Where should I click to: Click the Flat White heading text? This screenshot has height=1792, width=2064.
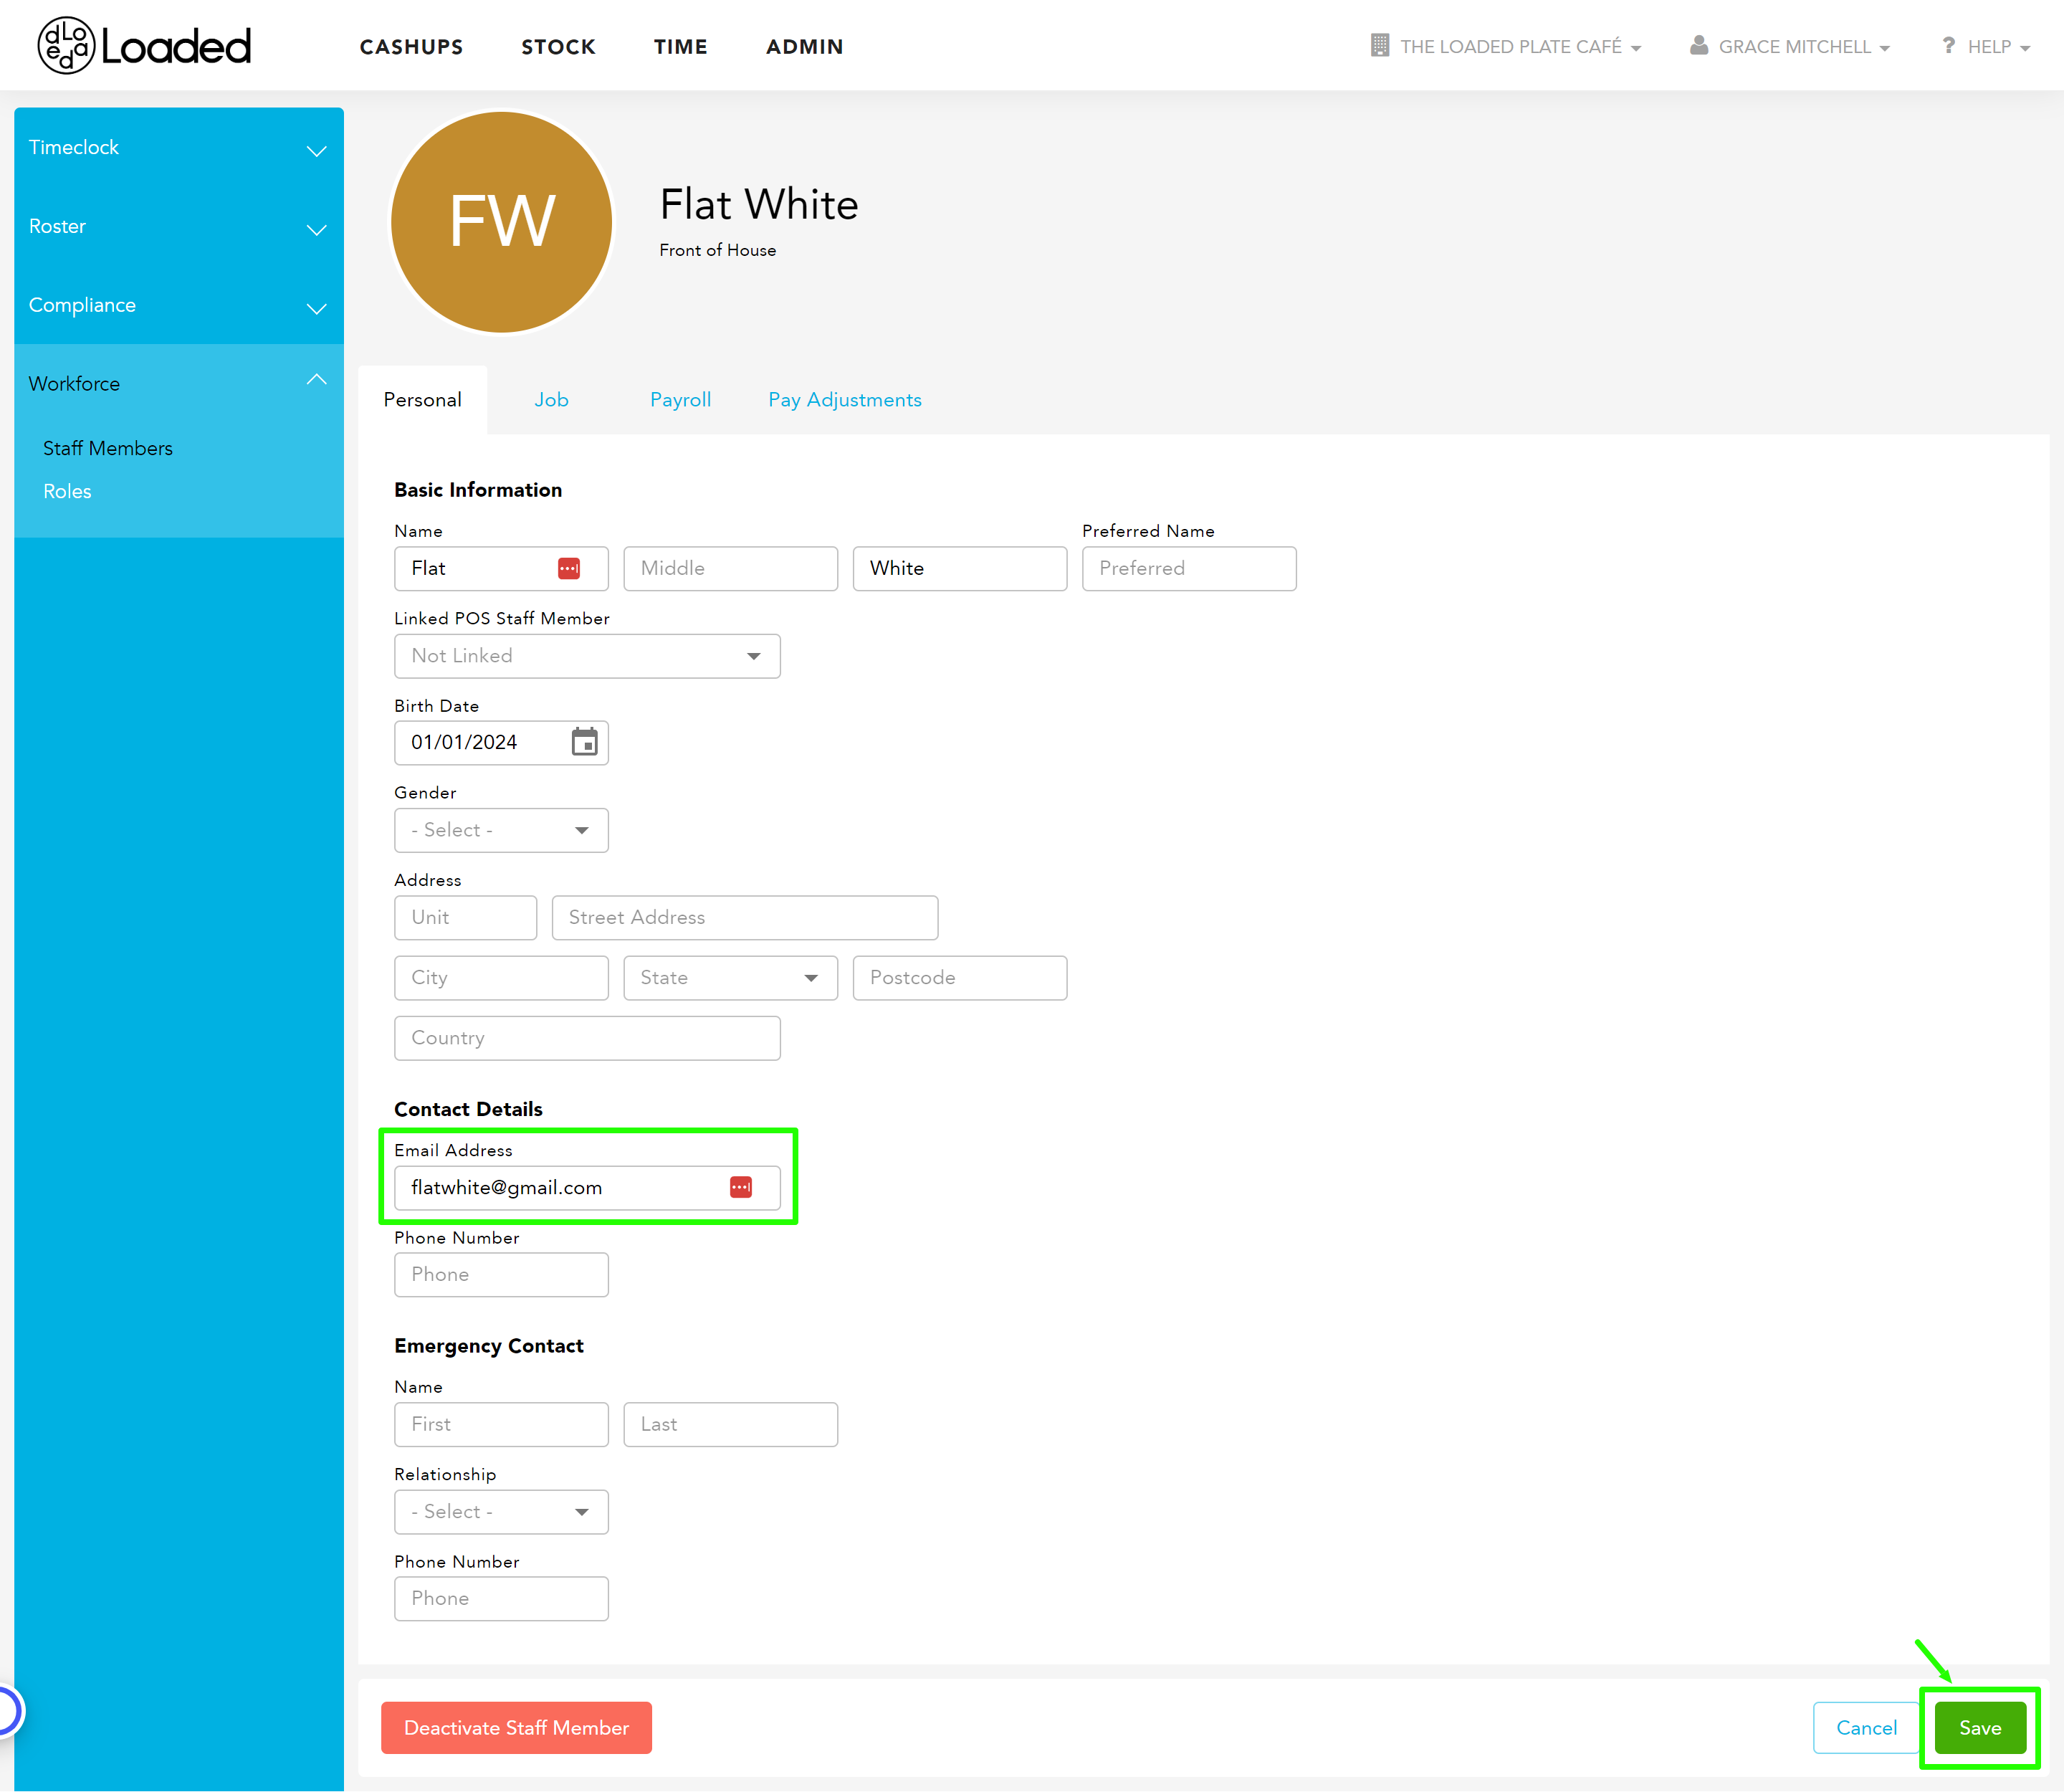759,204
